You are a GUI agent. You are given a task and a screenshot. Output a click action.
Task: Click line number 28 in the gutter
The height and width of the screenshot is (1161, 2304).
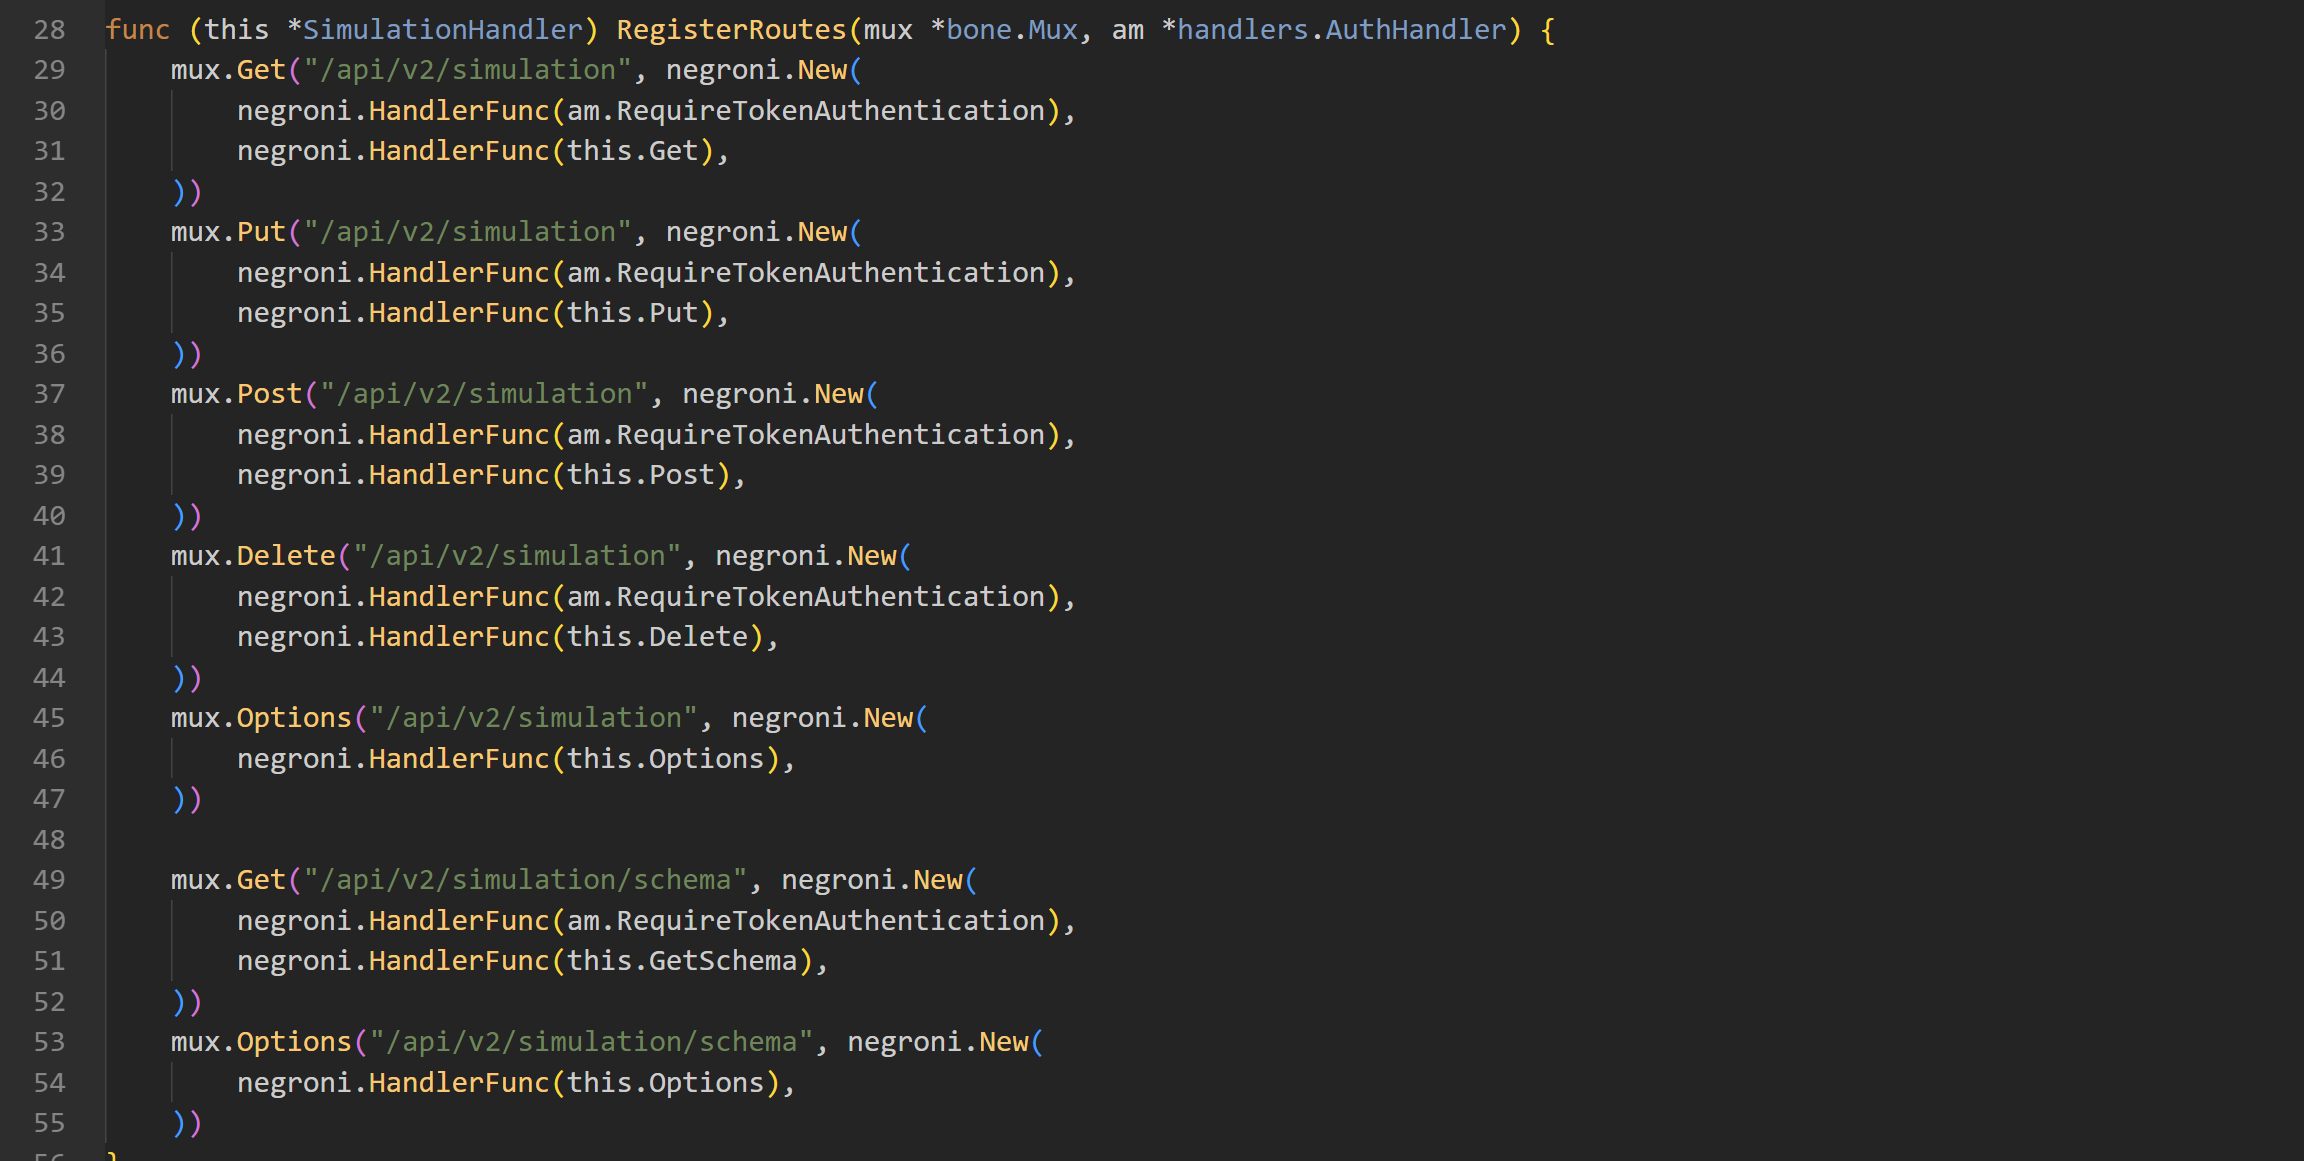(49, 30)
